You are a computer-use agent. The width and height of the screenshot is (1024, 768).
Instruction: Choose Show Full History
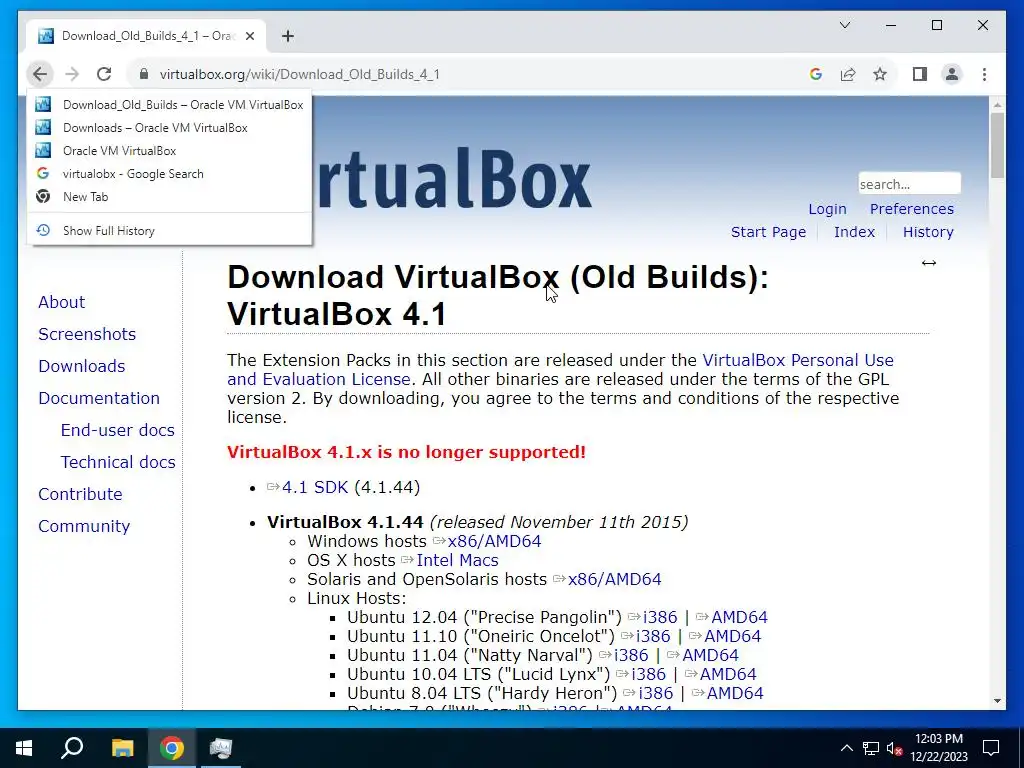tap(169, 231)
